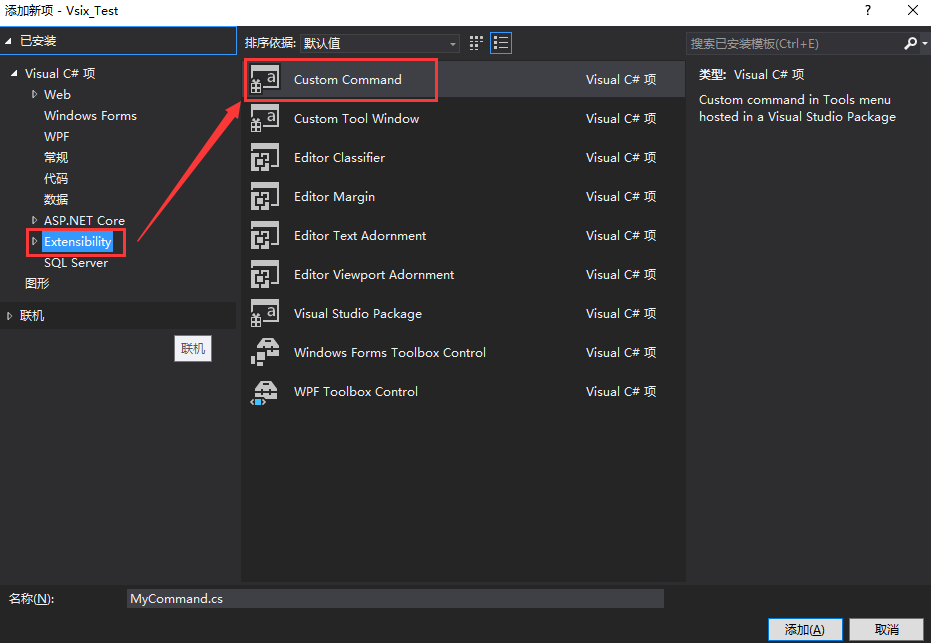Select the WPF Toolbox Control template
The image size is (931, 643).
pos(464,392)
